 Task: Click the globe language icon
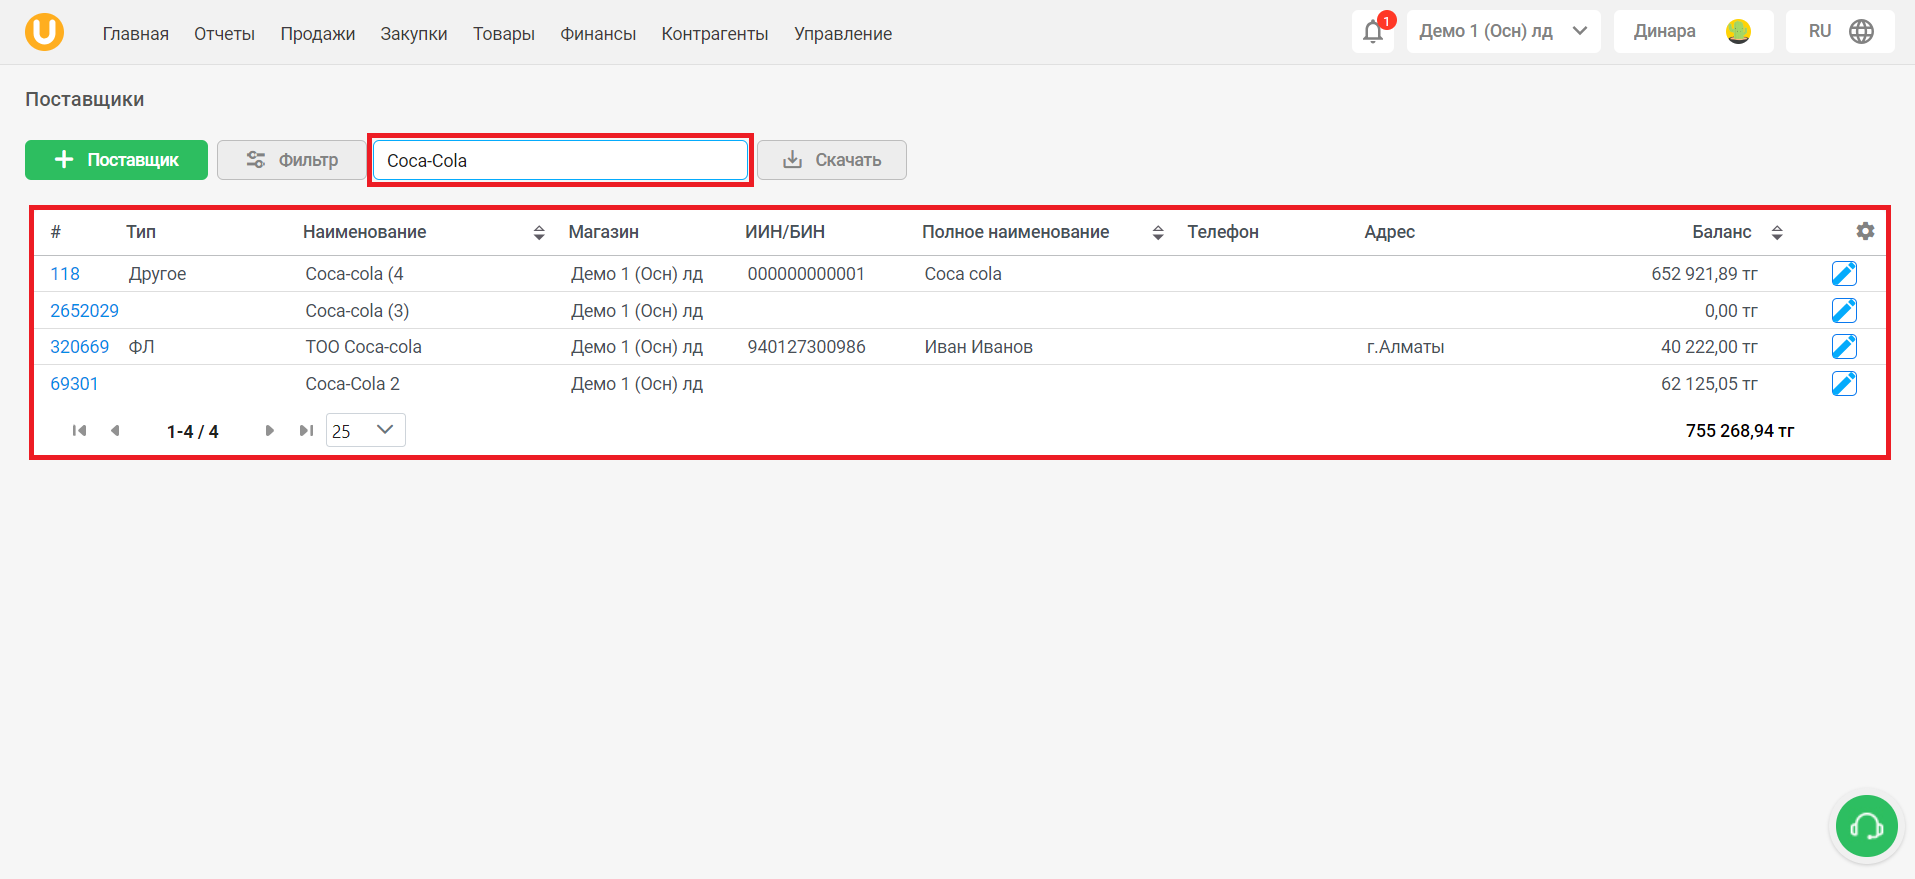click(1861, 31)
